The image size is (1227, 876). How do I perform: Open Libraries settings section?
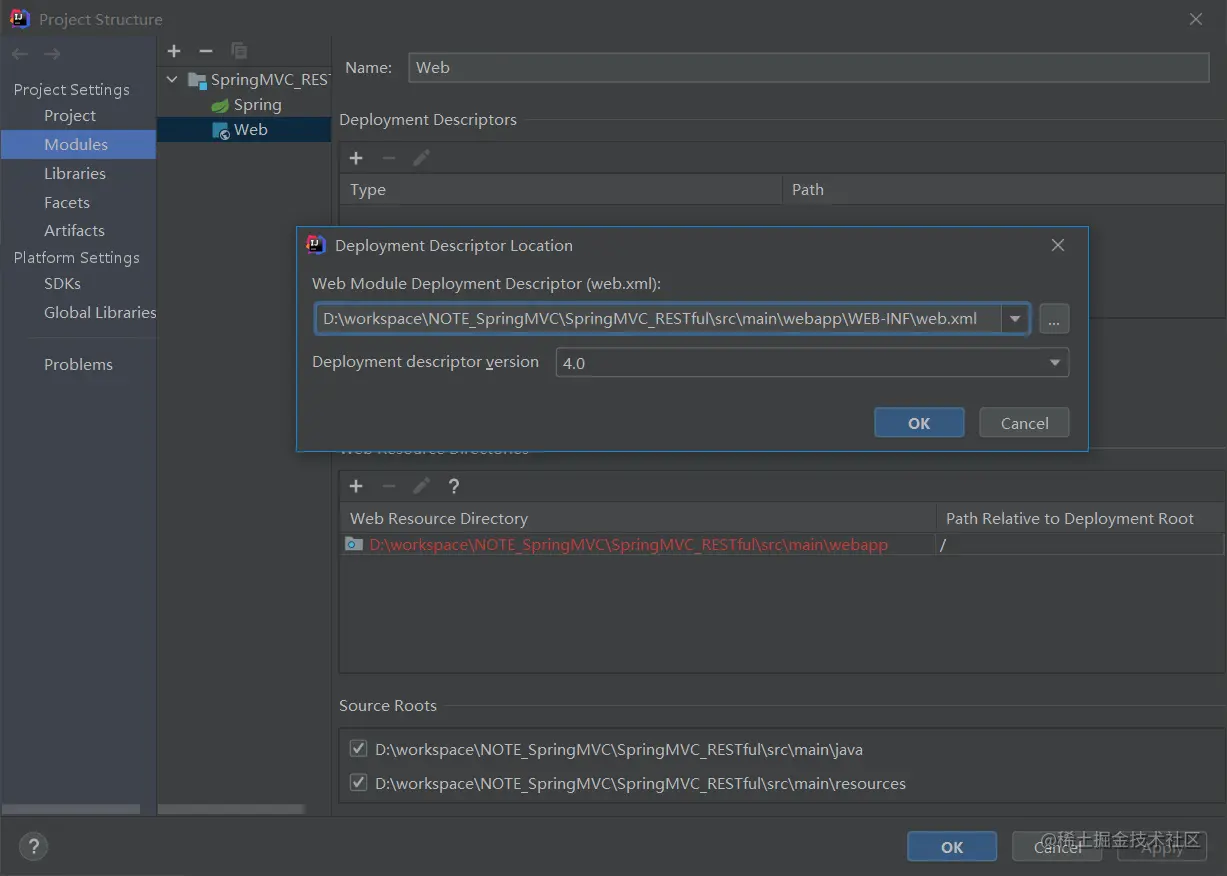[75, 174]
